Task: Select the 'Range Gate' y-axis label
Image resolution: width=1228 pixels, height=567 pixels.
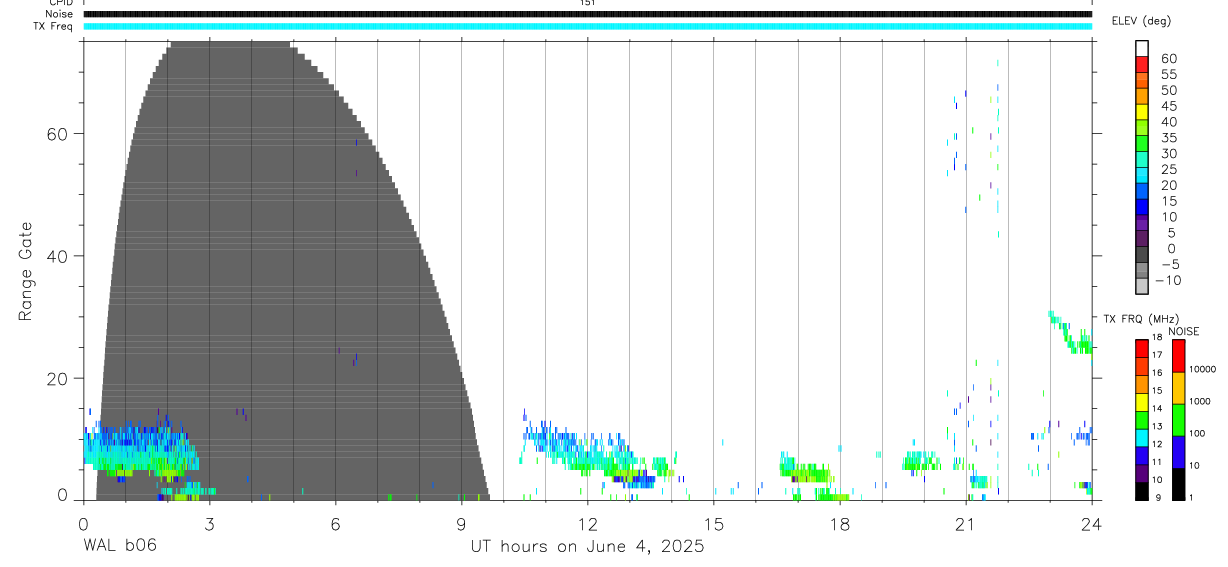Action: (26, 270)
